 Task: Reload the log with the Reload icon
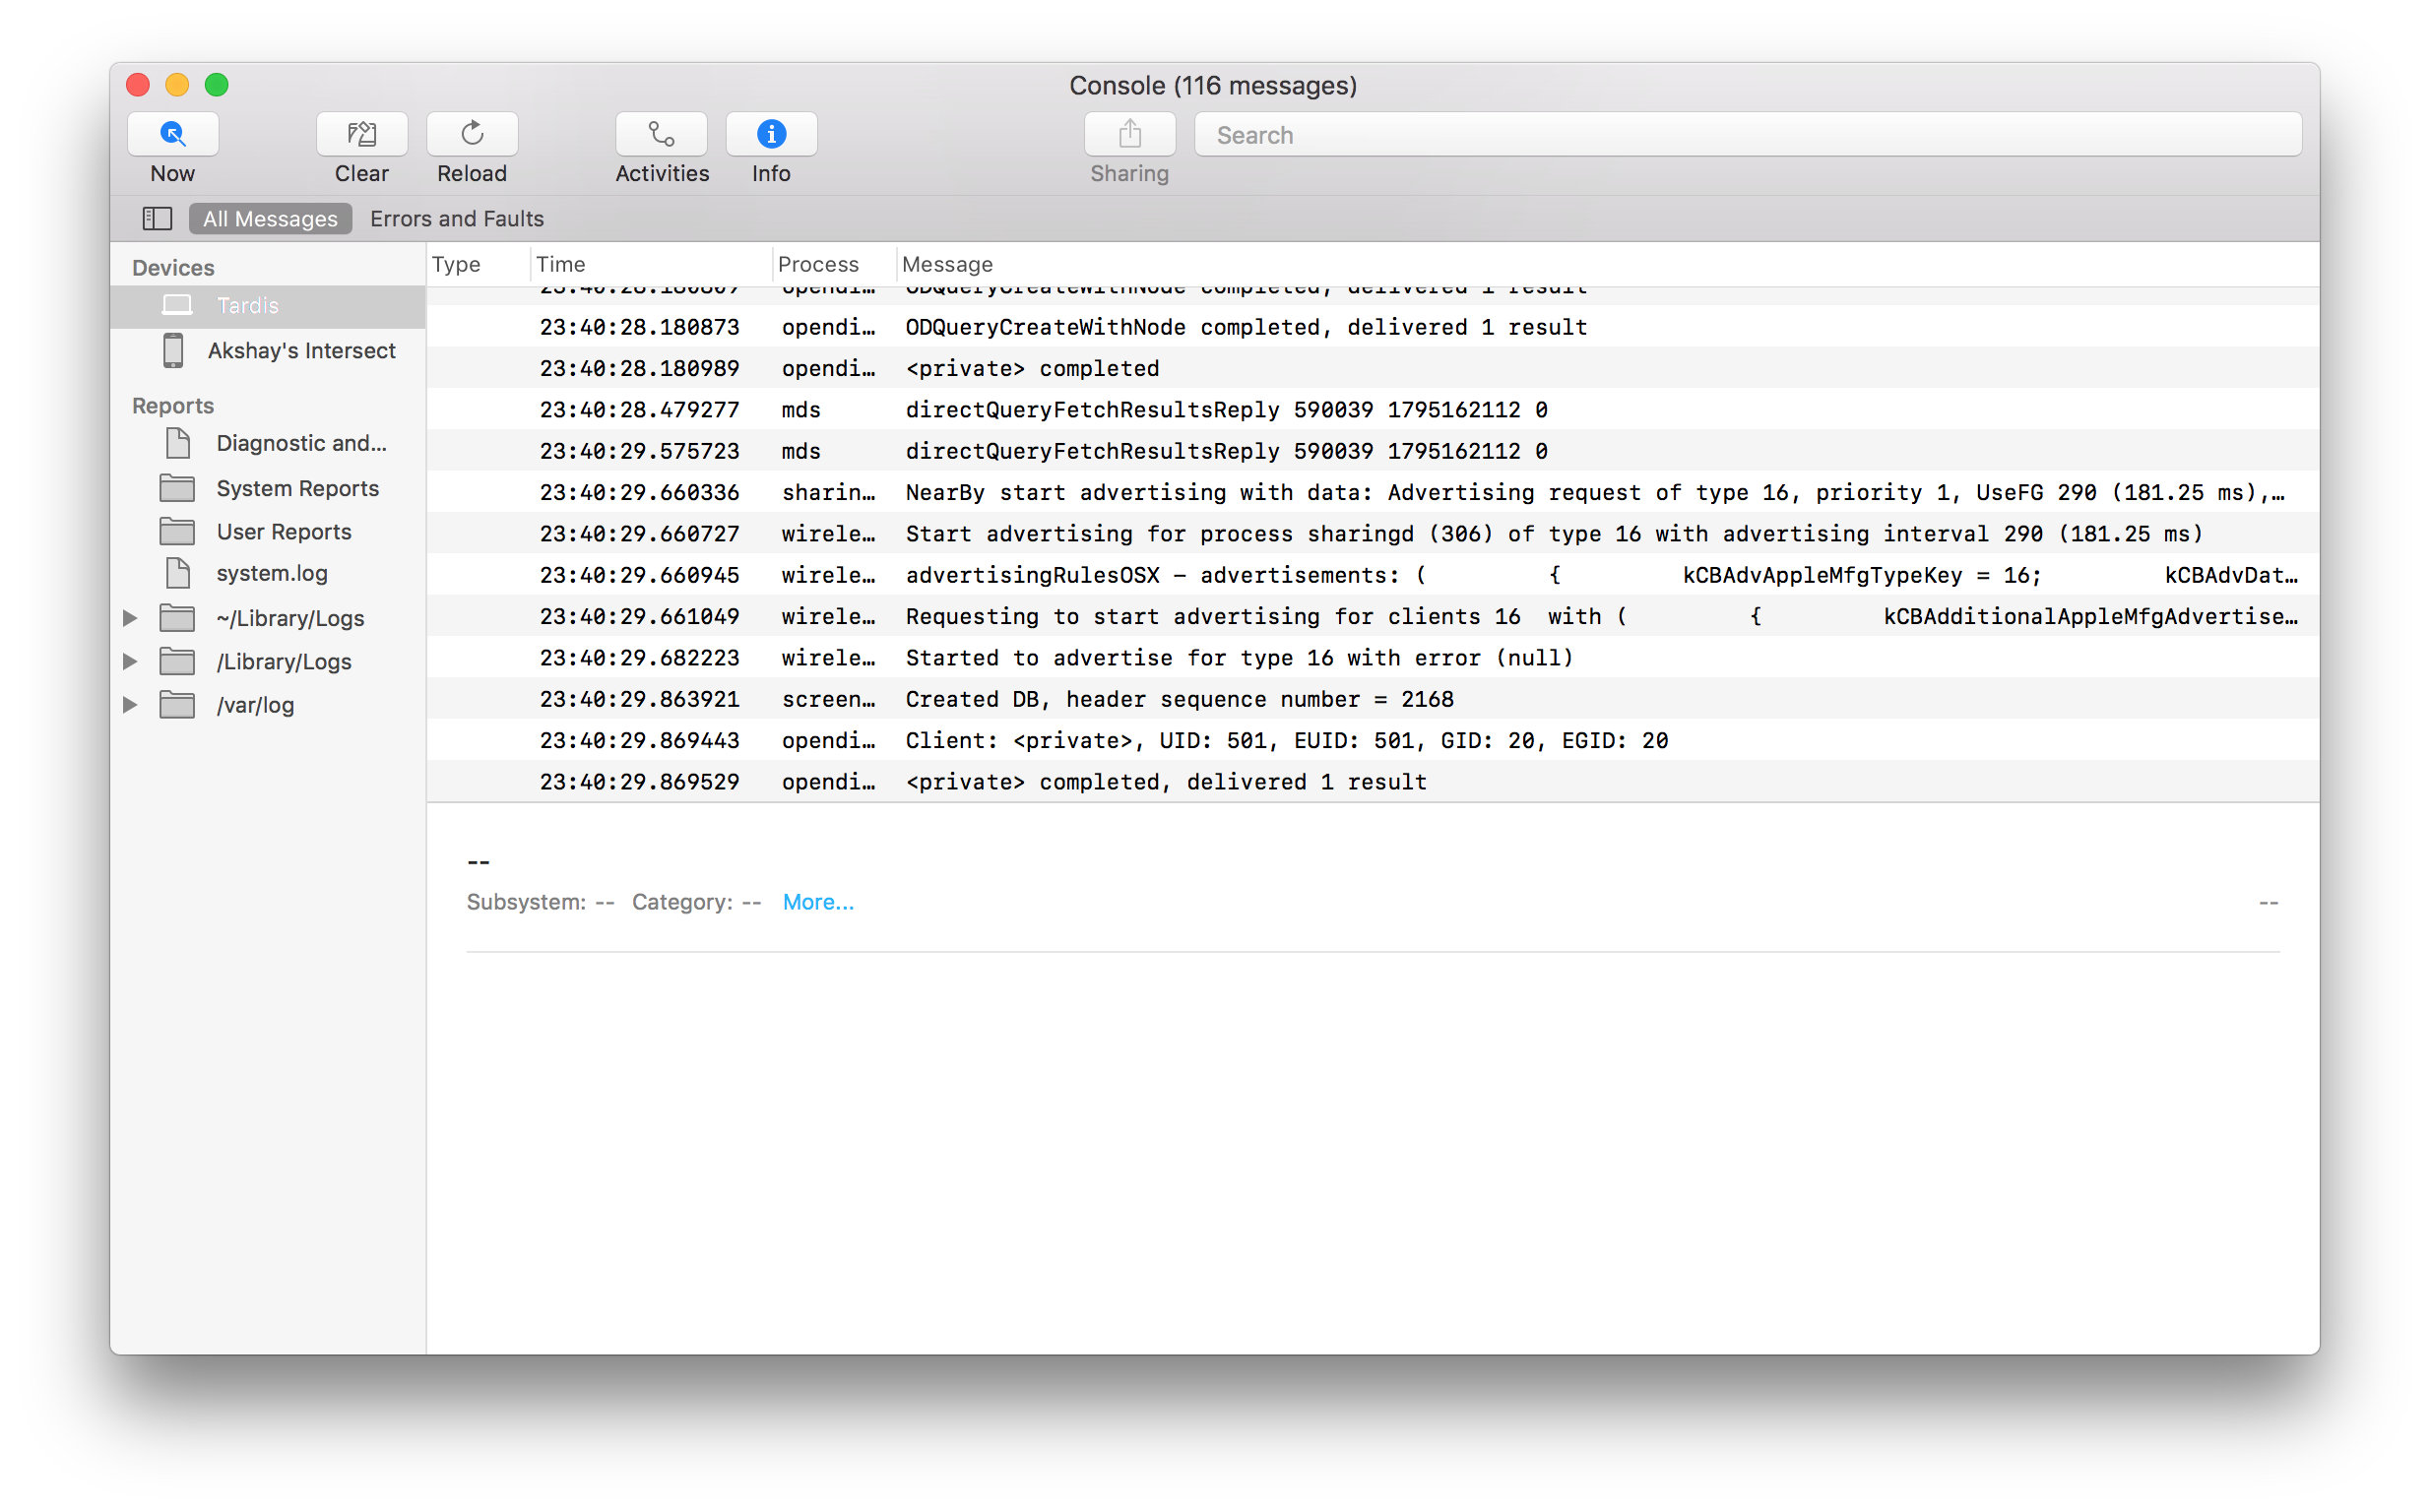pos(472,134)
